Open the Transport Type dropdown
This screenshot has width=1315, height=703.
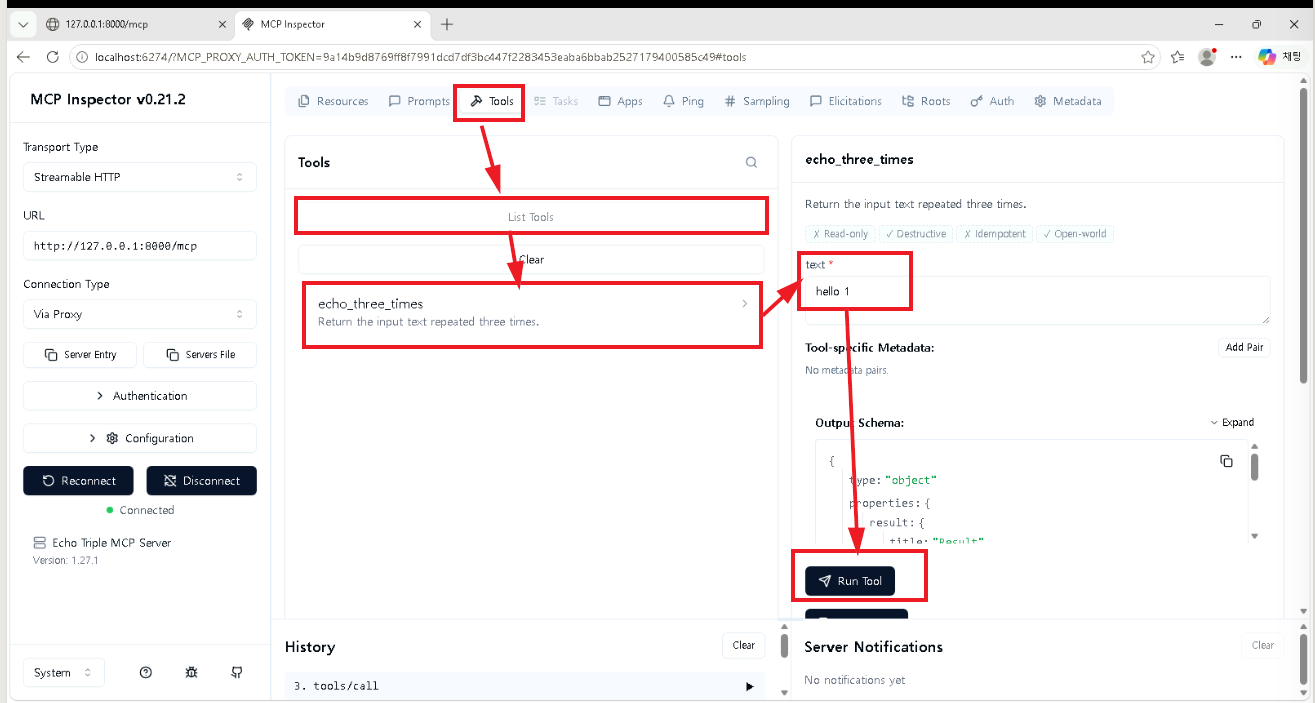[140, 177]
